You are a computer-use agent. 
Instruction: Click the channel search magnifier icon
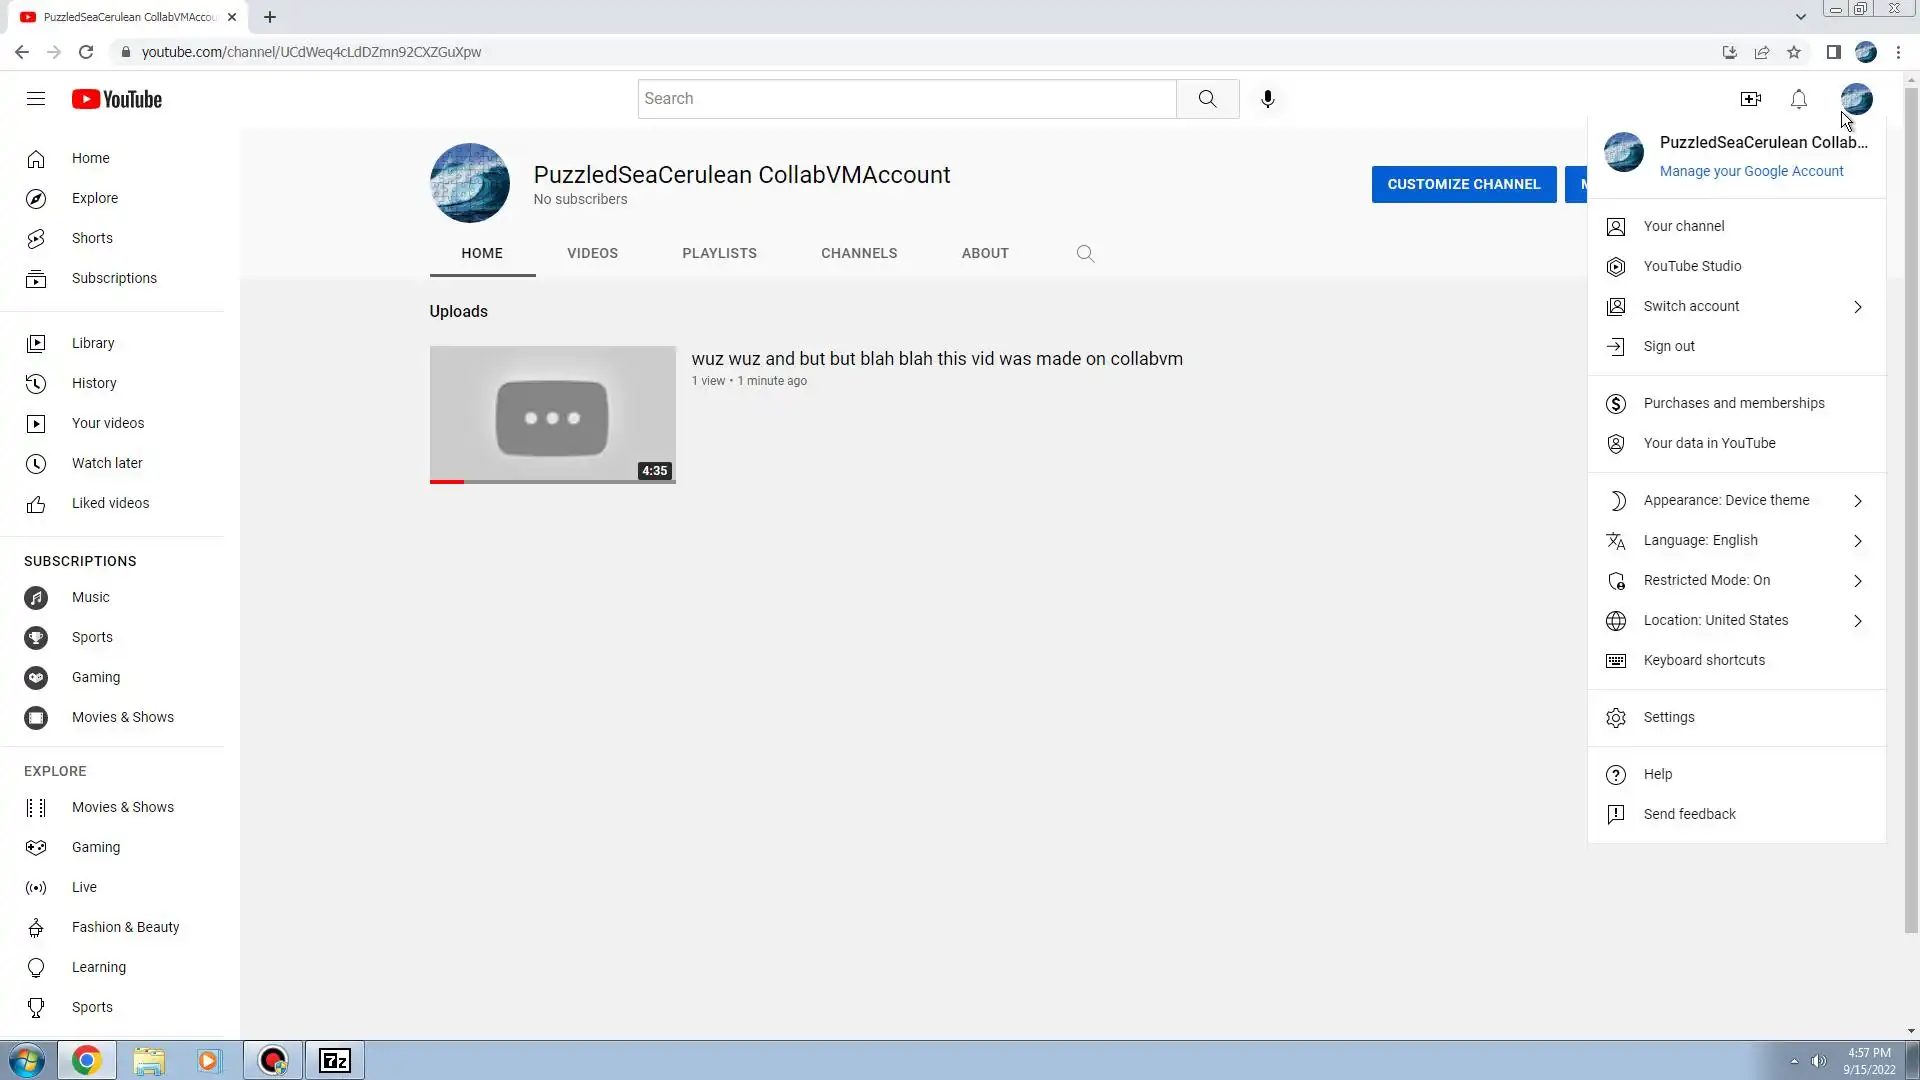[x=1085, y=254]
